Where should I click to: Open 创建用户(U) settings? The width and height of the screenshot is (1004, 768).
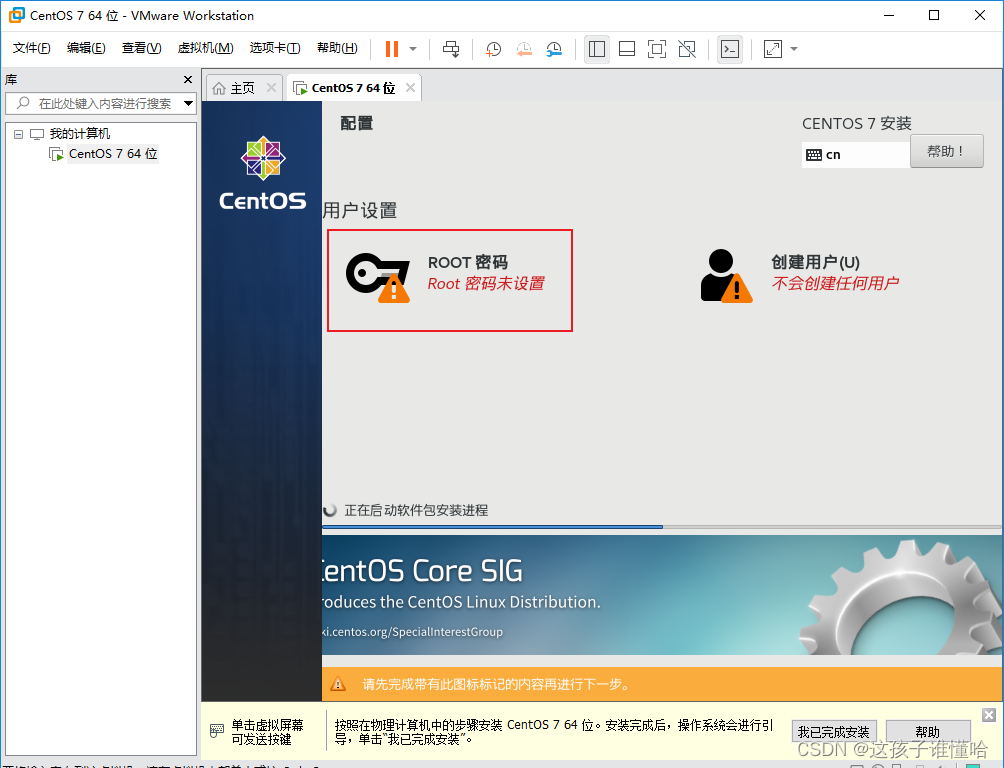click(x=800, y=276)
